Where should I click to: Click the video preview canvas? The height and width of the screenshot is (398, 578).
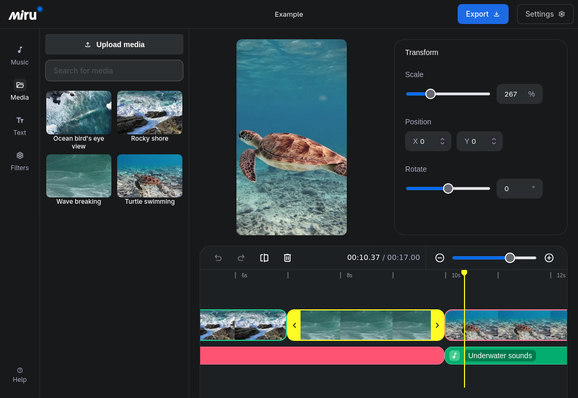(x=292, y=137)
